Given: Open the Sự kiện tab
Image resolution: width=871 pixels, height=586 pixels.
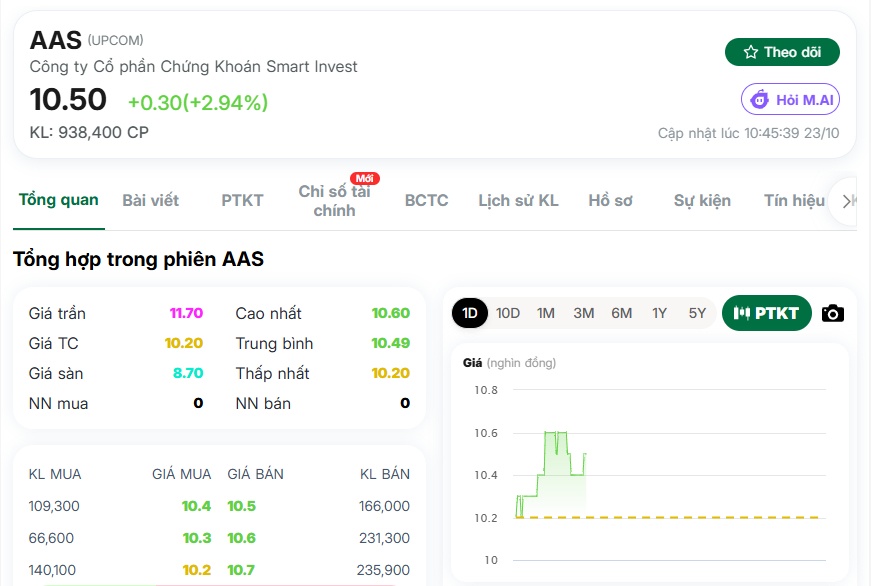Looking at the screenshot, I should click(702, 201).
